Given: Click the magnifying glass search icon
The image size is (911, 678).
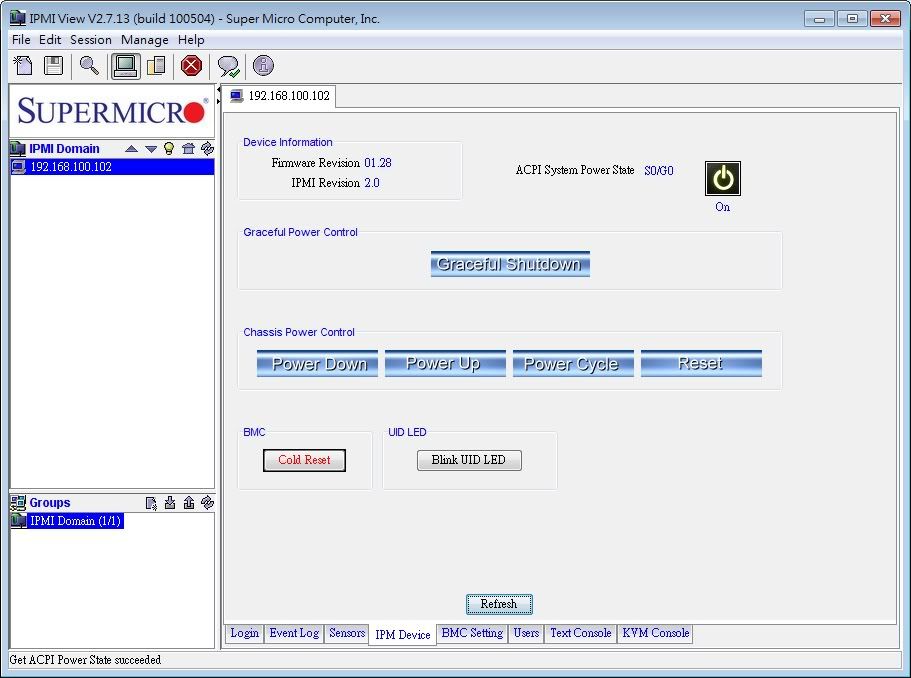Looking at the screenshot, I should coord(89,66).
